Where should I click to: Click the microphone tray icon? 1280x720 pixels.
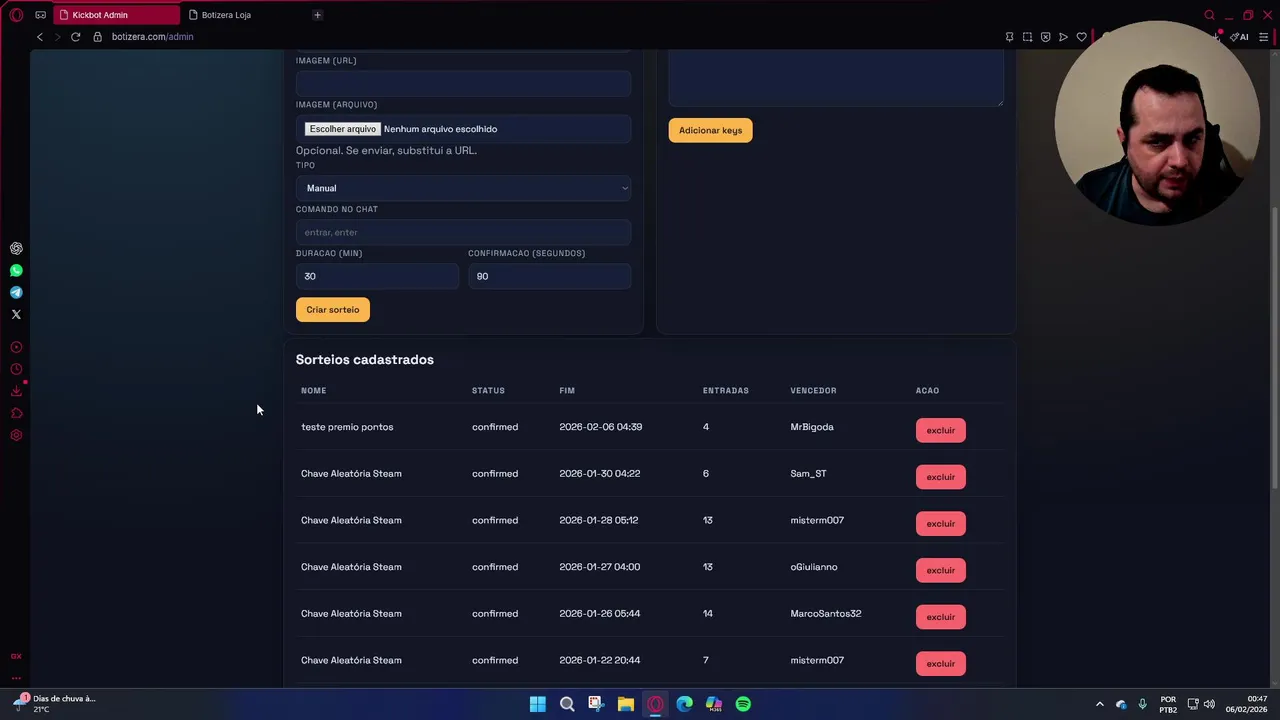[1142, 704]
